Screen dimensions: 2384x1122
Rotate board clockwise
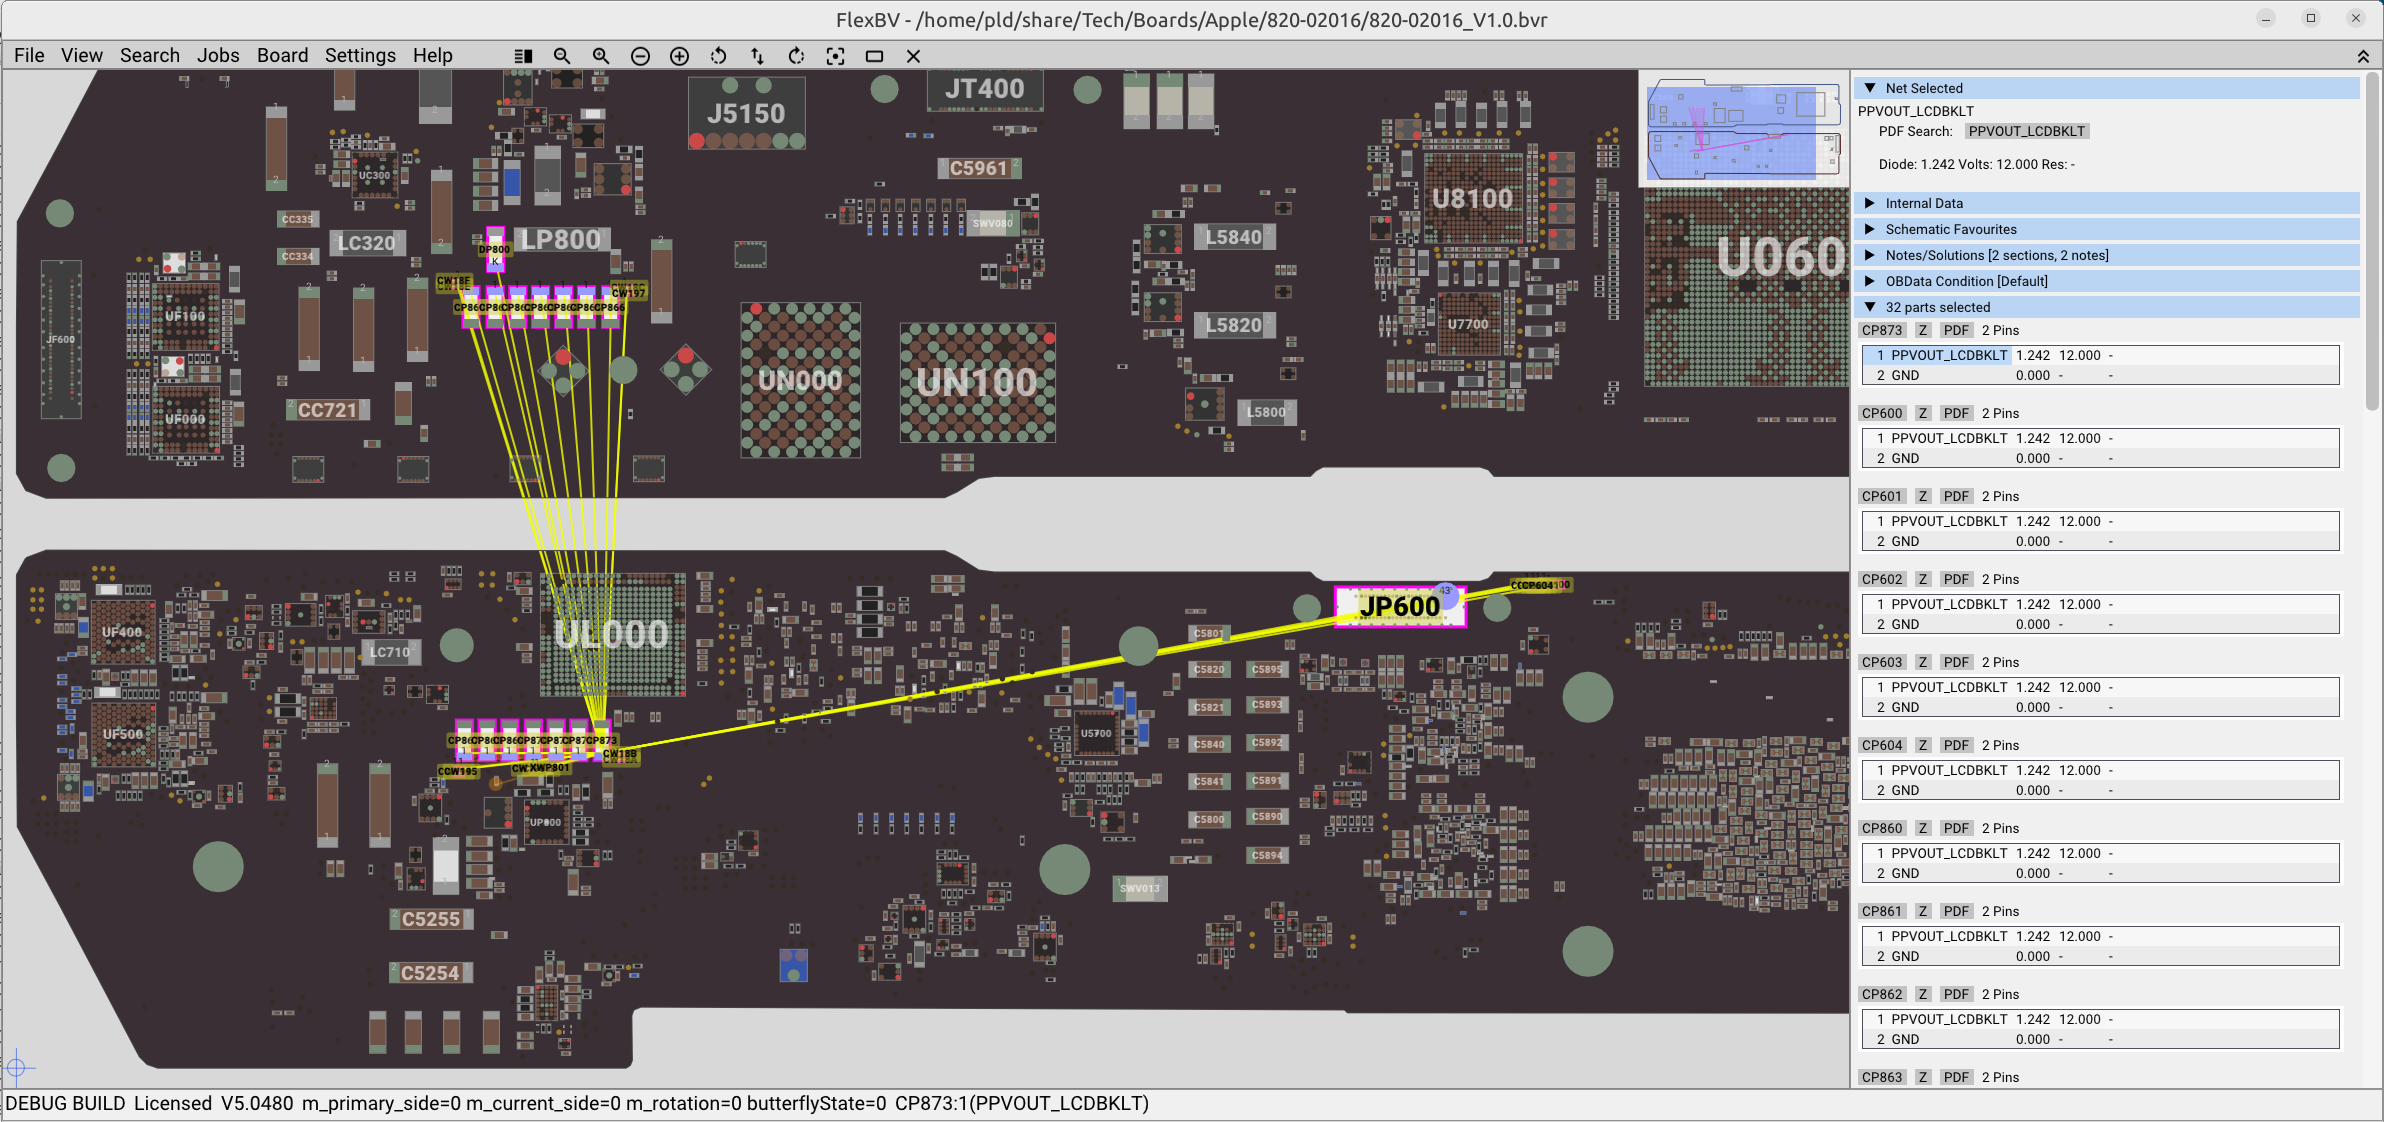point(796,56)
